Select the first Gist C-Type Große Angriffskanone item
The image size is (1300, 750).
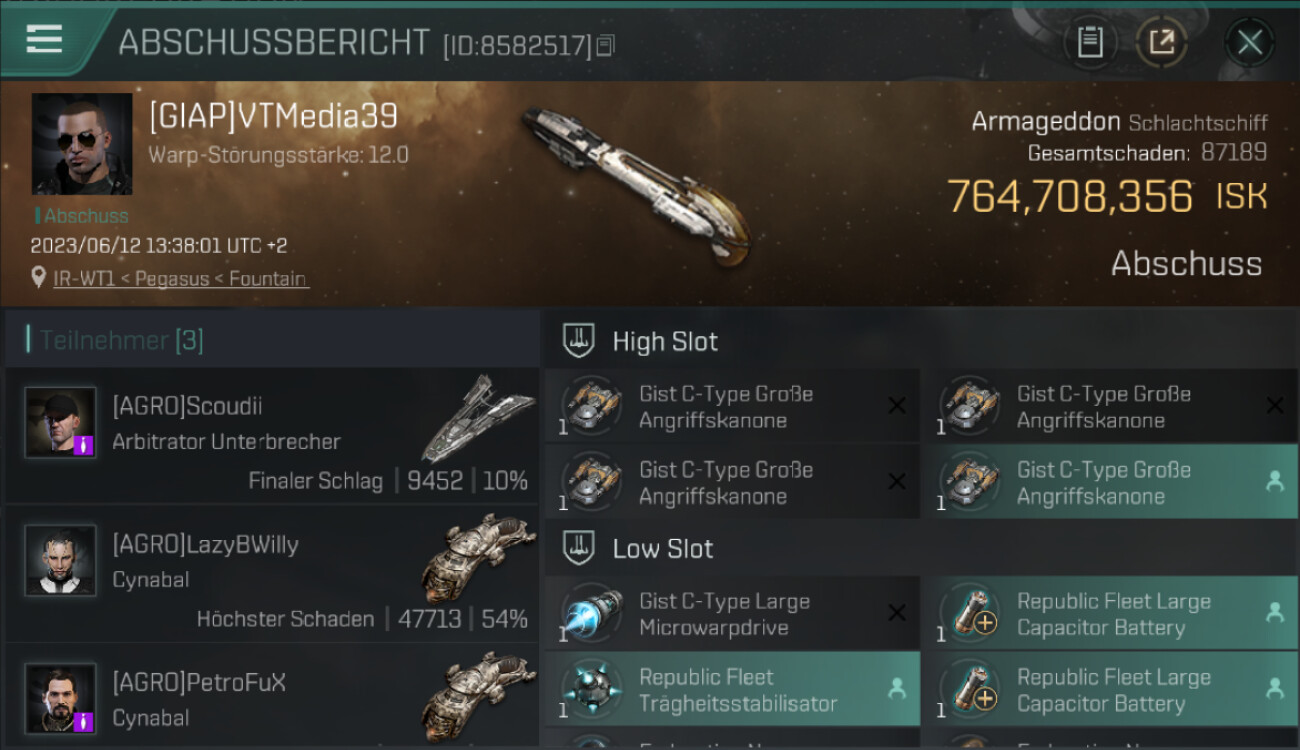click(x=732, y=406)
